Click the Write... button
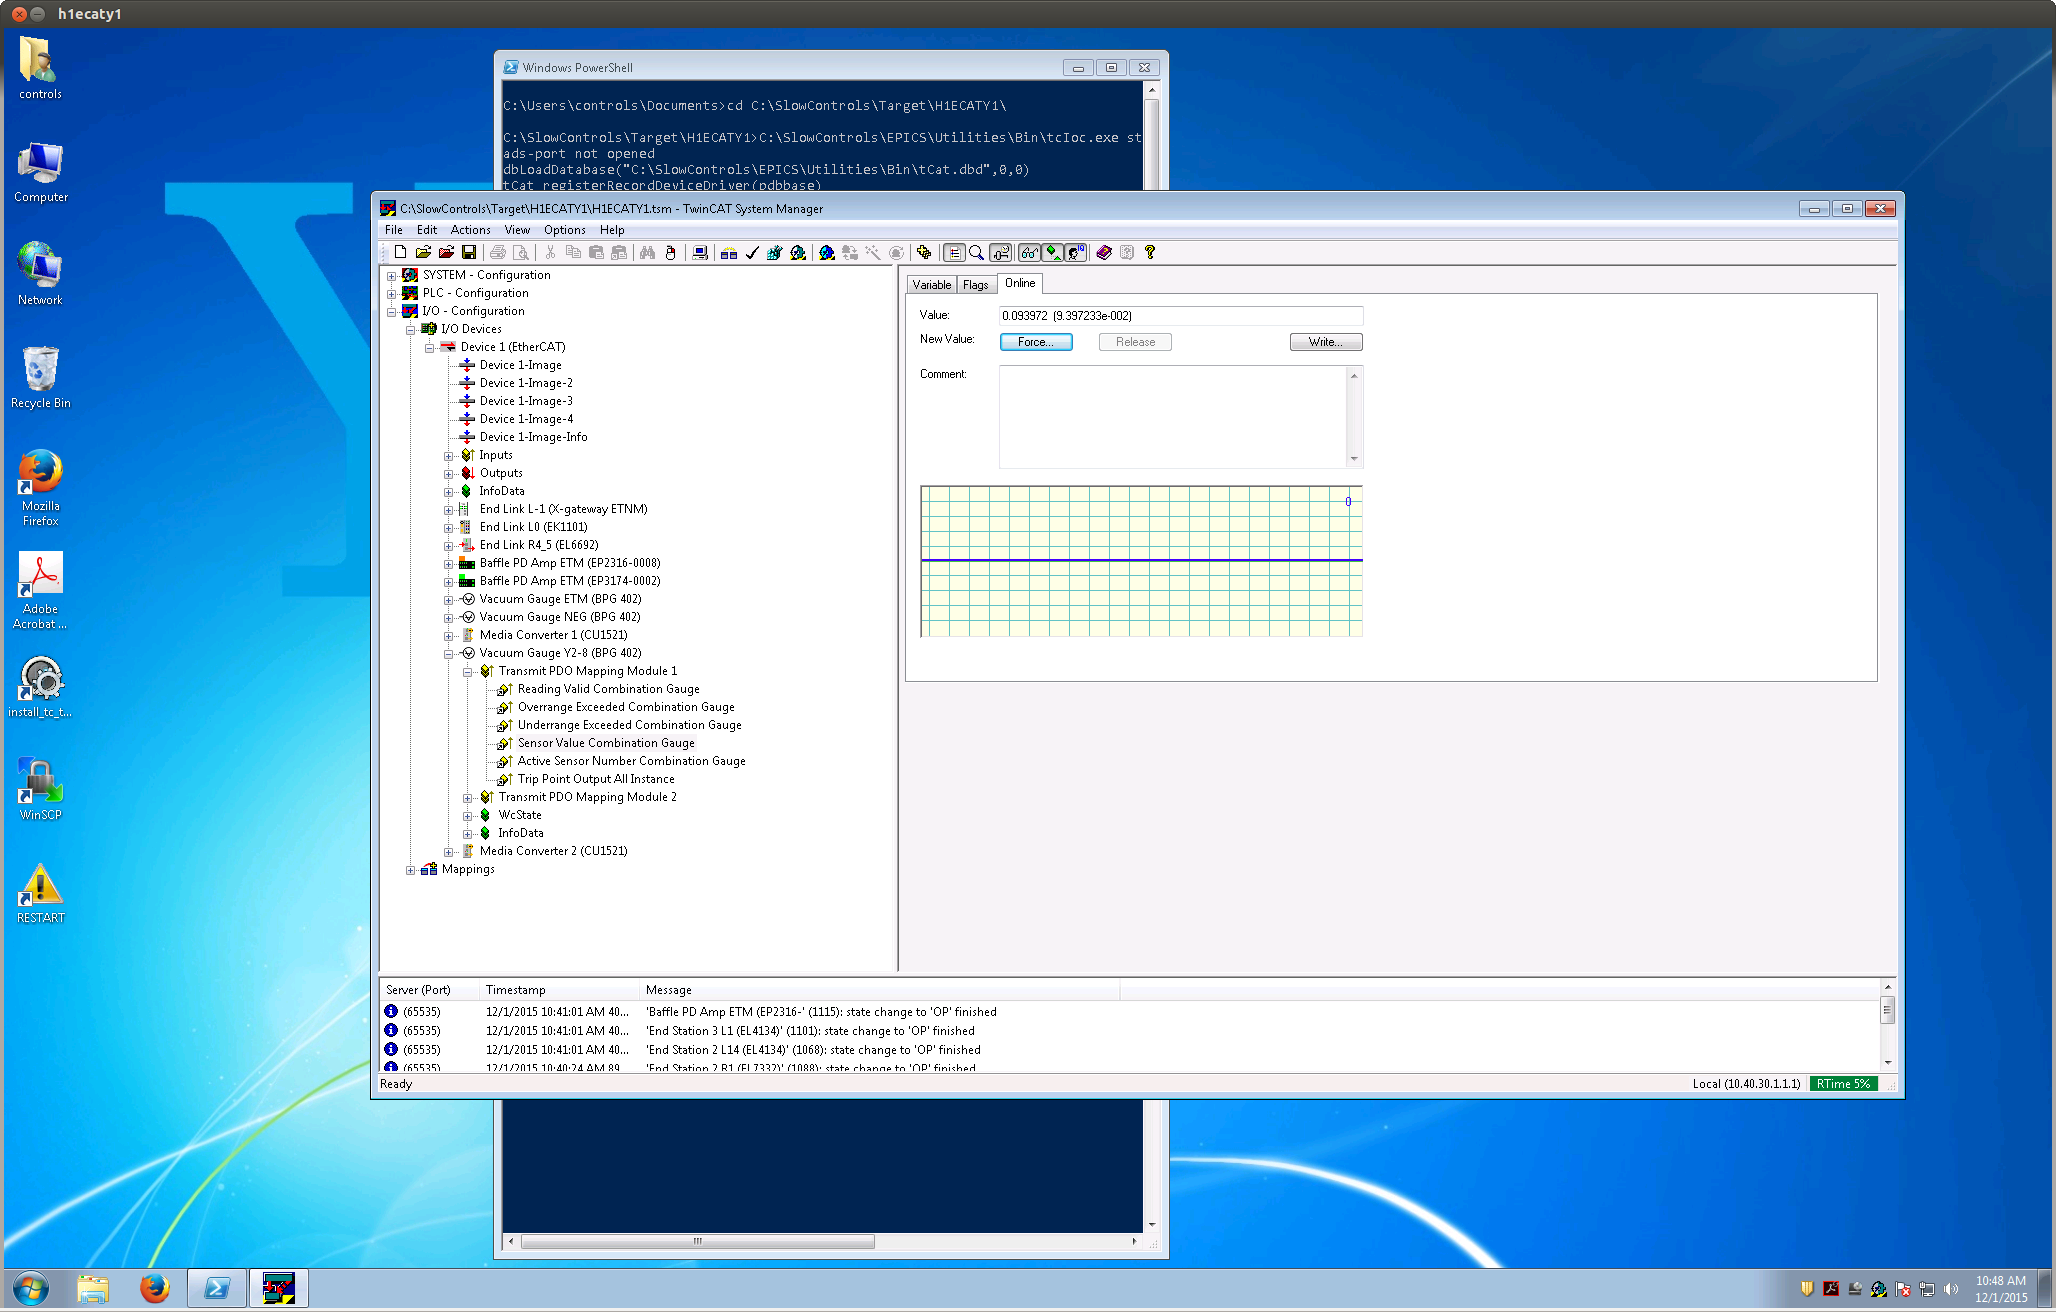 pos(1326,342)
